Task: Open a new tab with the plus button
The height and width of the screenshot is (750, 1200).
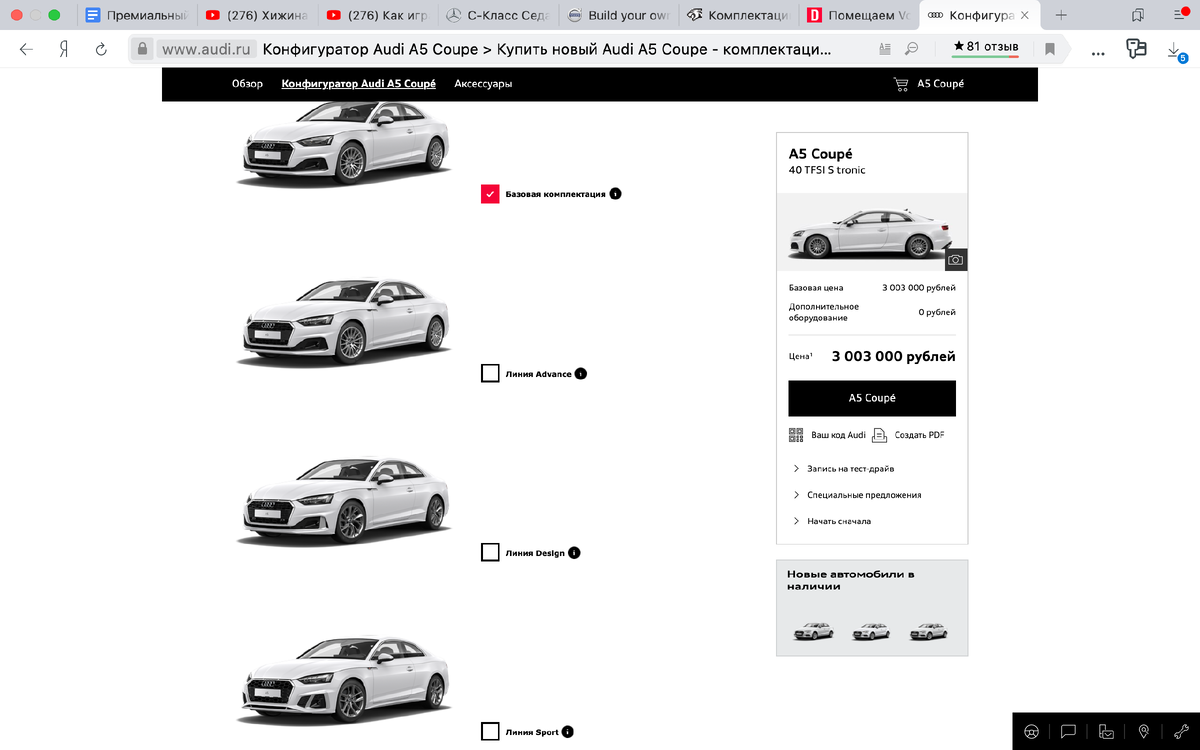Action: [1061, 15]
